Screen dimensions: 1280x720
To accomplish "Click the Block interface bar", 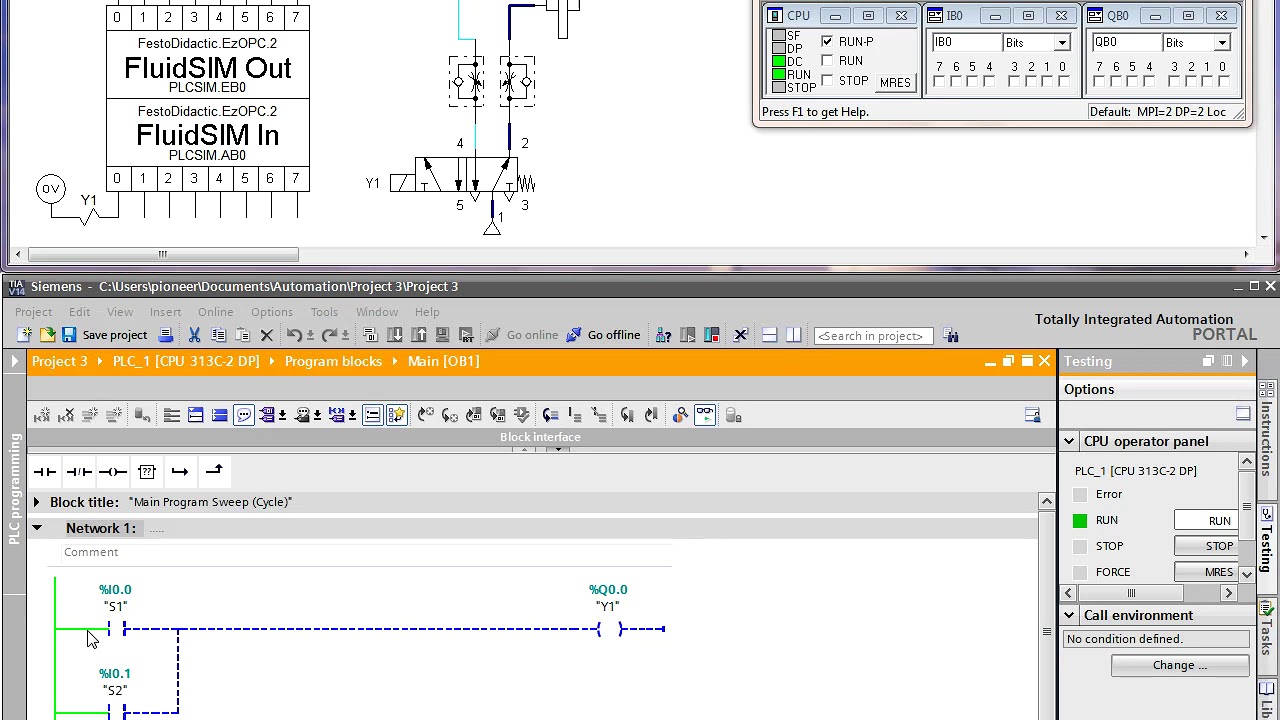I will click(540, 437).
